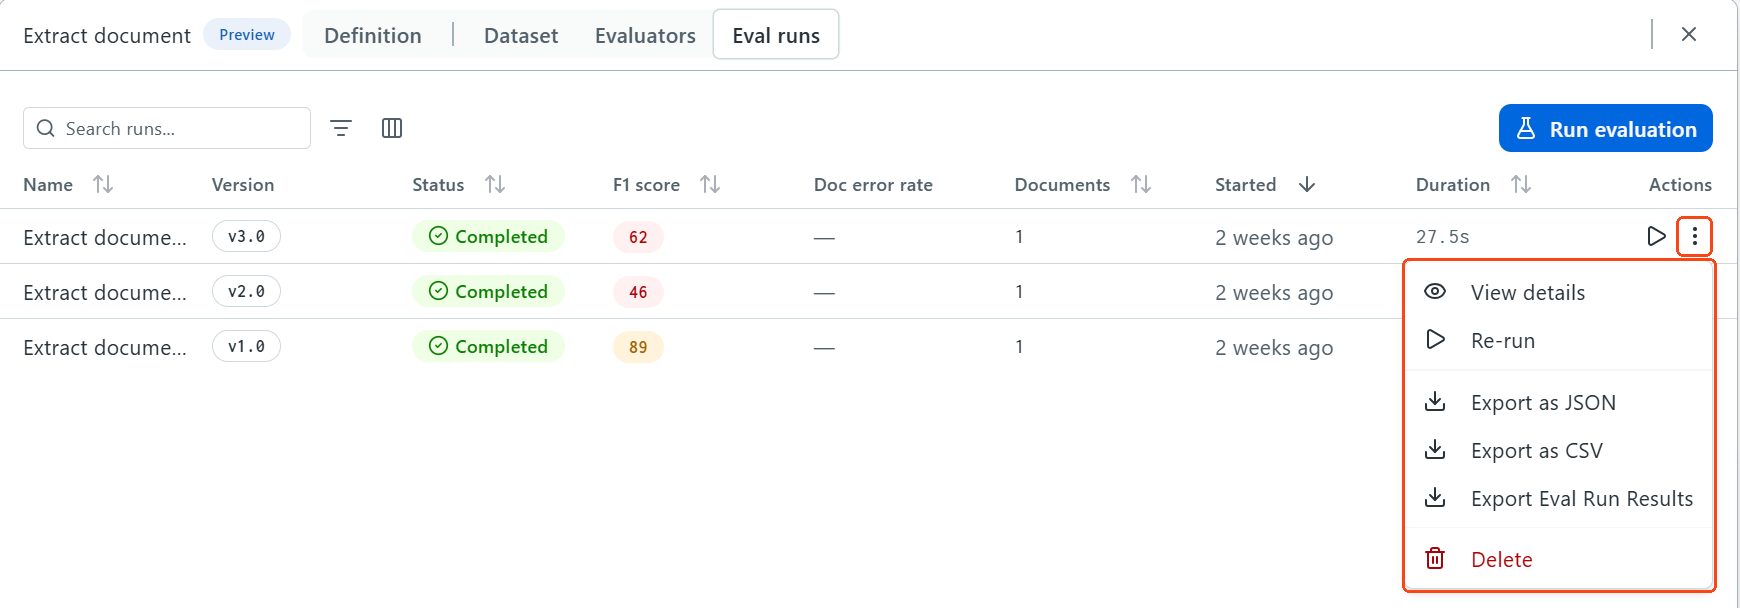Click the F1 score 46 badge
1740x608 pixels.
638,292
